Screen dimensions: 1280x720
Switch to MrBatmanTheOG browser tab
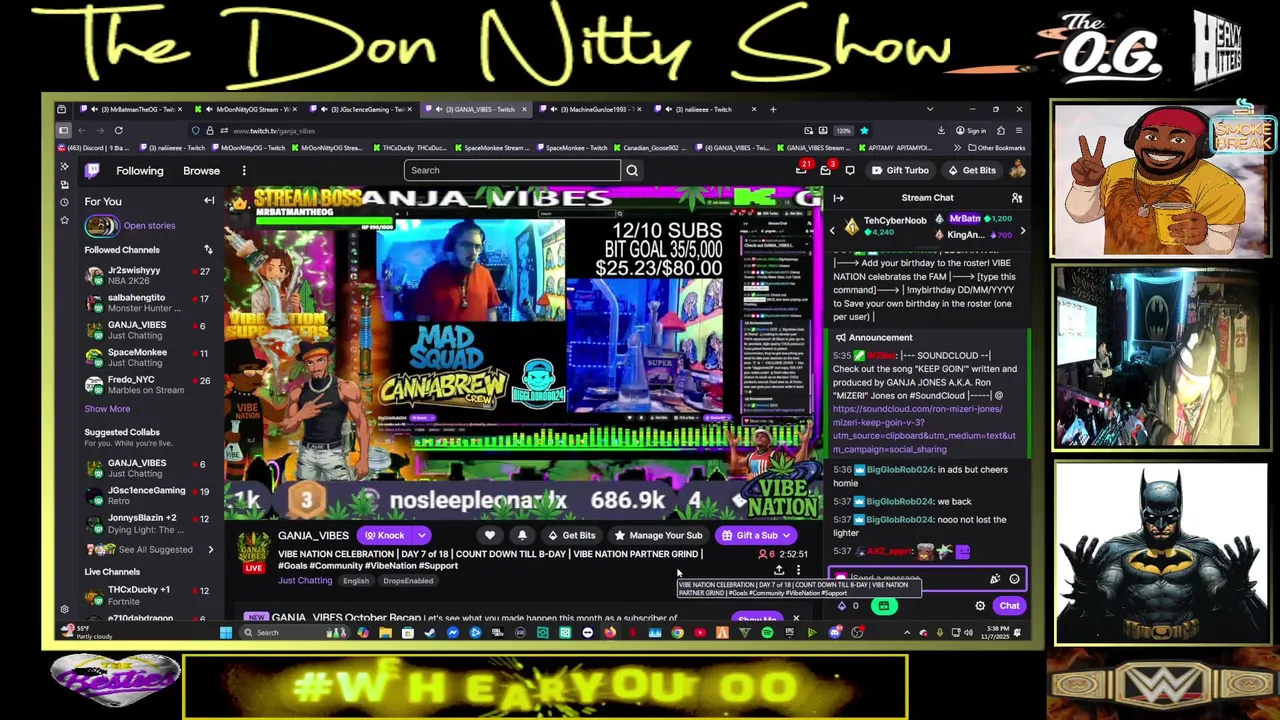pos(132,109)
